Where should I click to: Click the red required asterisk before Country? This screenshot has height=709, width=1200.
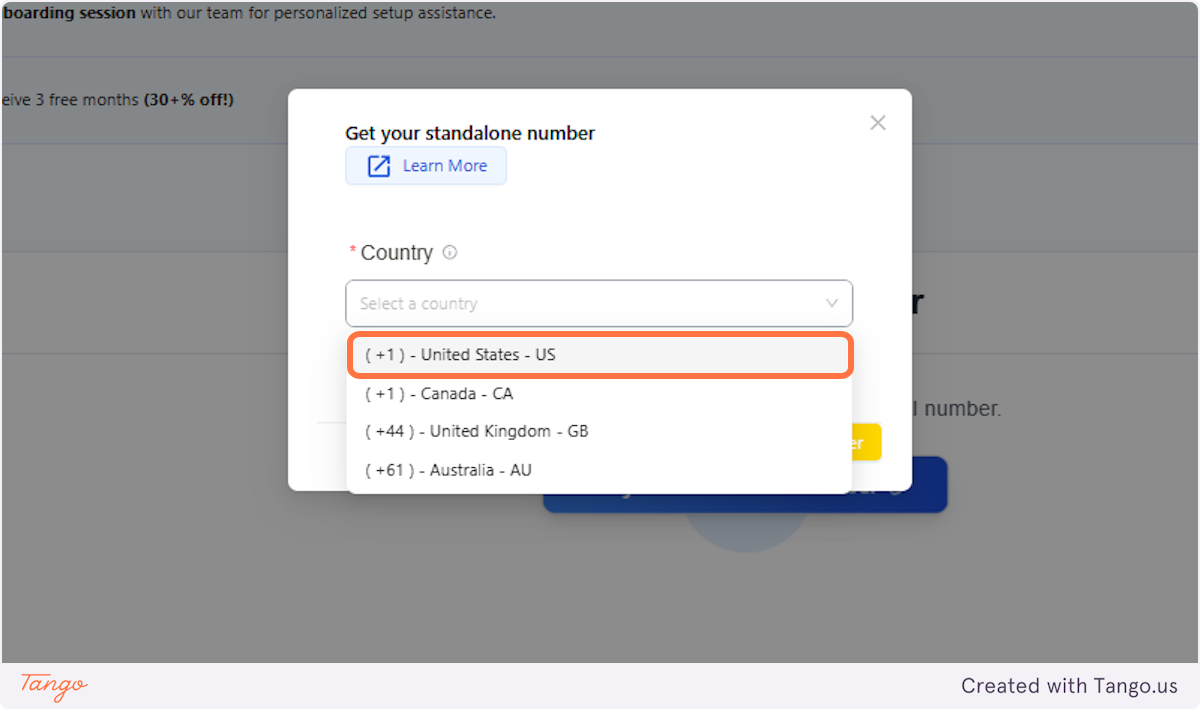click(353, 247)
